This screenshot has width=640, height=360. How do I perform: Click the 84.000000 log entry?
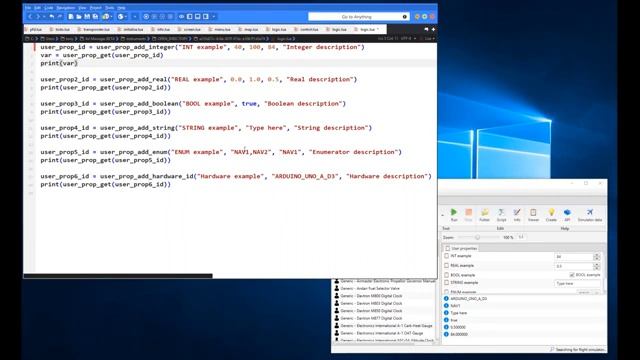click(x=459, y=334)
